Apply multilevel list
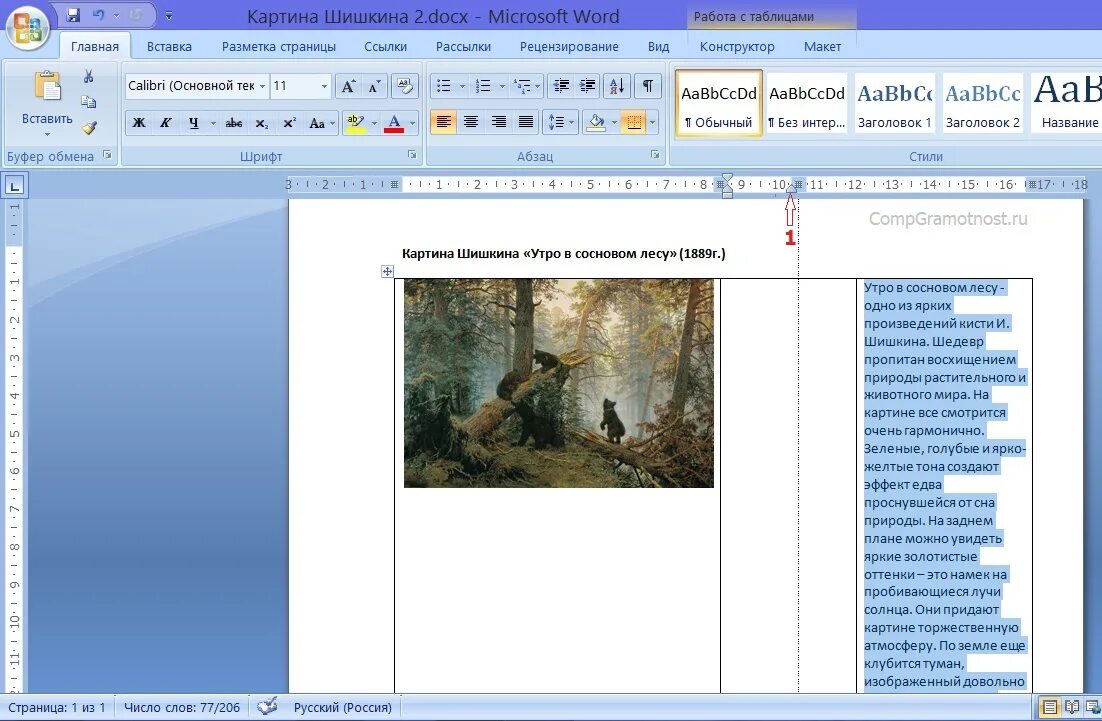 tap(522, 86)
